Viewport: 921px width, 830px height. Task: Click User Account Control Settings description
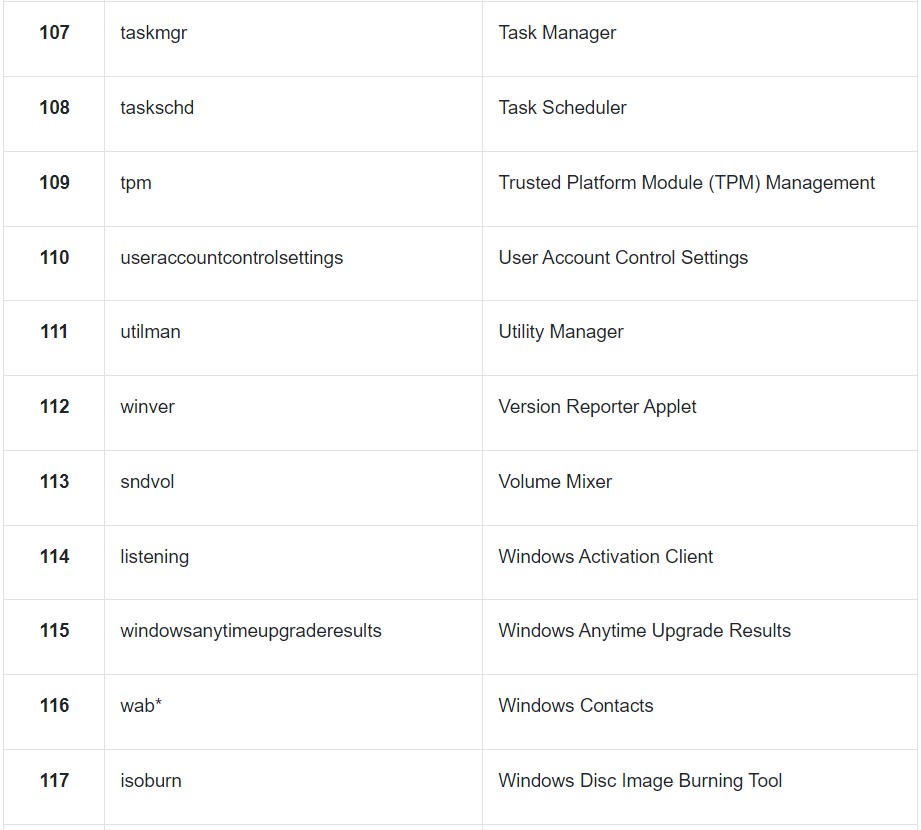click(x=623, y=257)
